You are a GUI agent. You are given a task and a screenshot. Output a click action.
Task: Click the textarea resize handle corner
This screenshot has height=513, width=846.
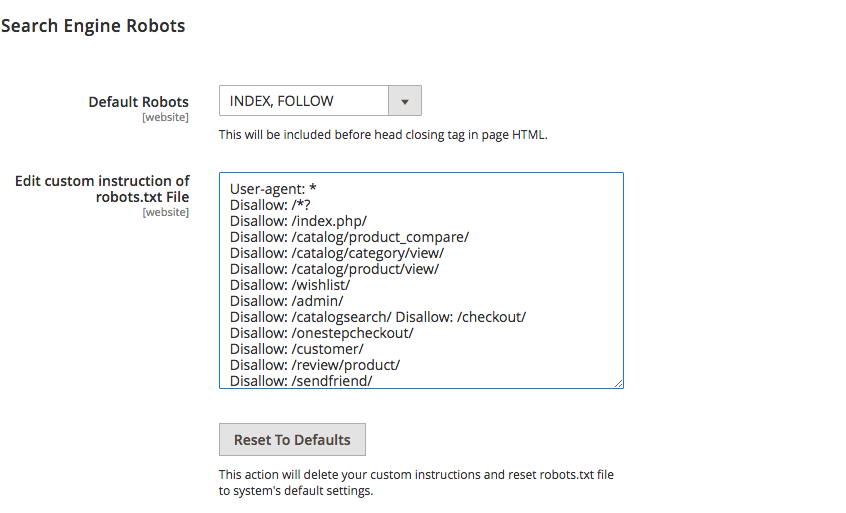618,383
